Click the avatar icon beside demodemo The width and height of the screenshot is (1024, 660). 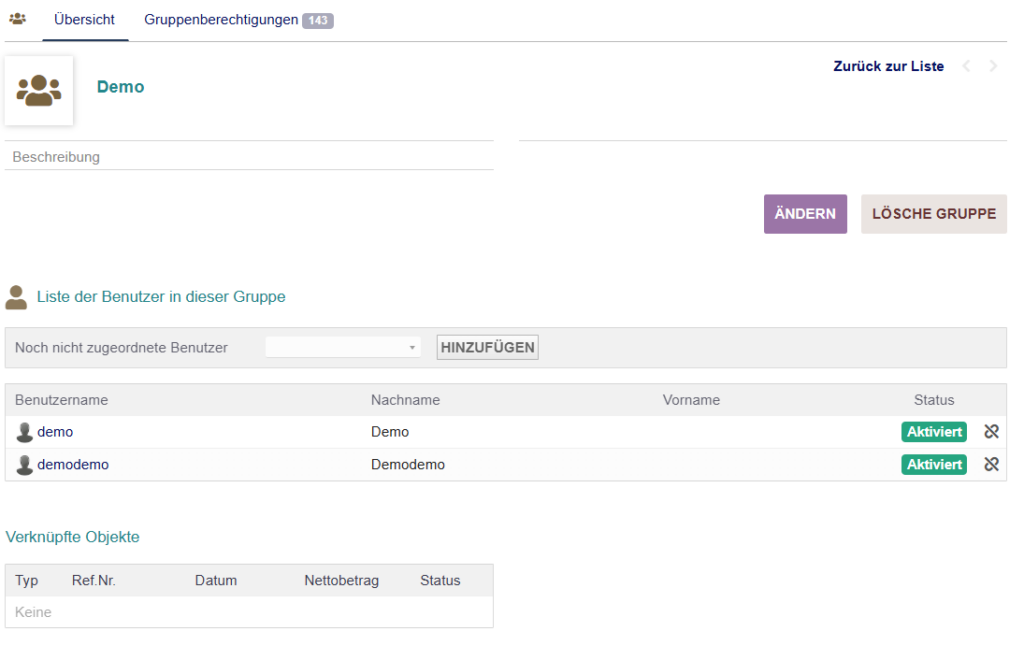coord(25,465)
